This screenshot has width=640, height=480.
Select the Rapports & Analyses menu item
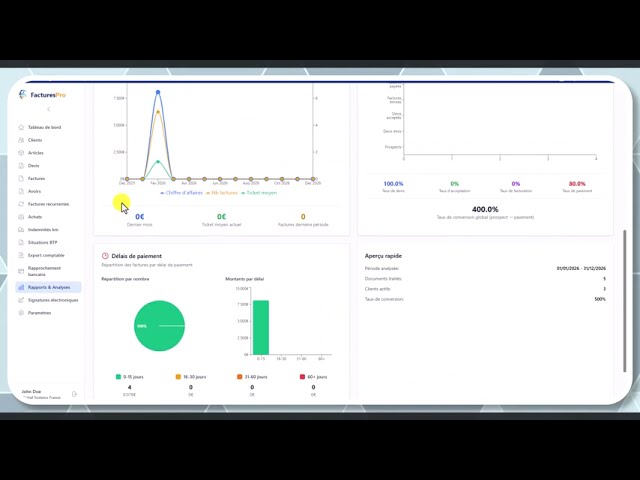pyautogui.click(x=48, y=287)
